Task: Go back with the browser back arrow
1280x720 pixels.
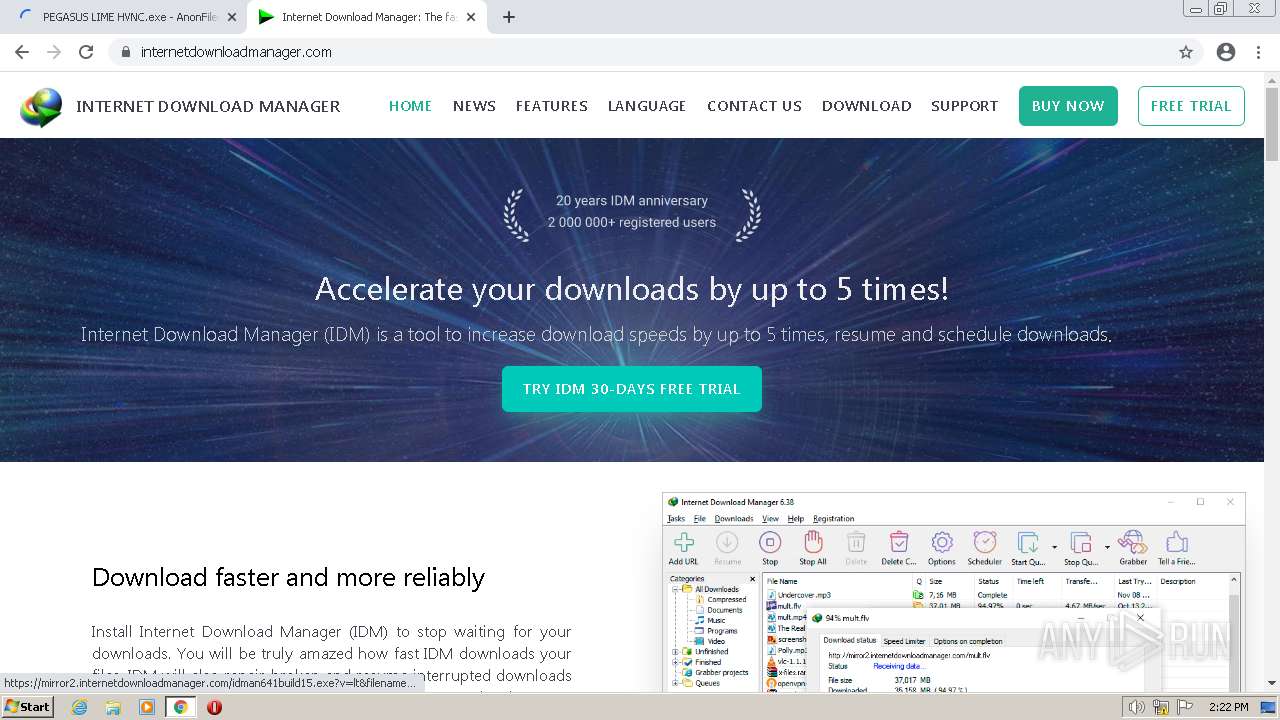Action: coord(22,52)
